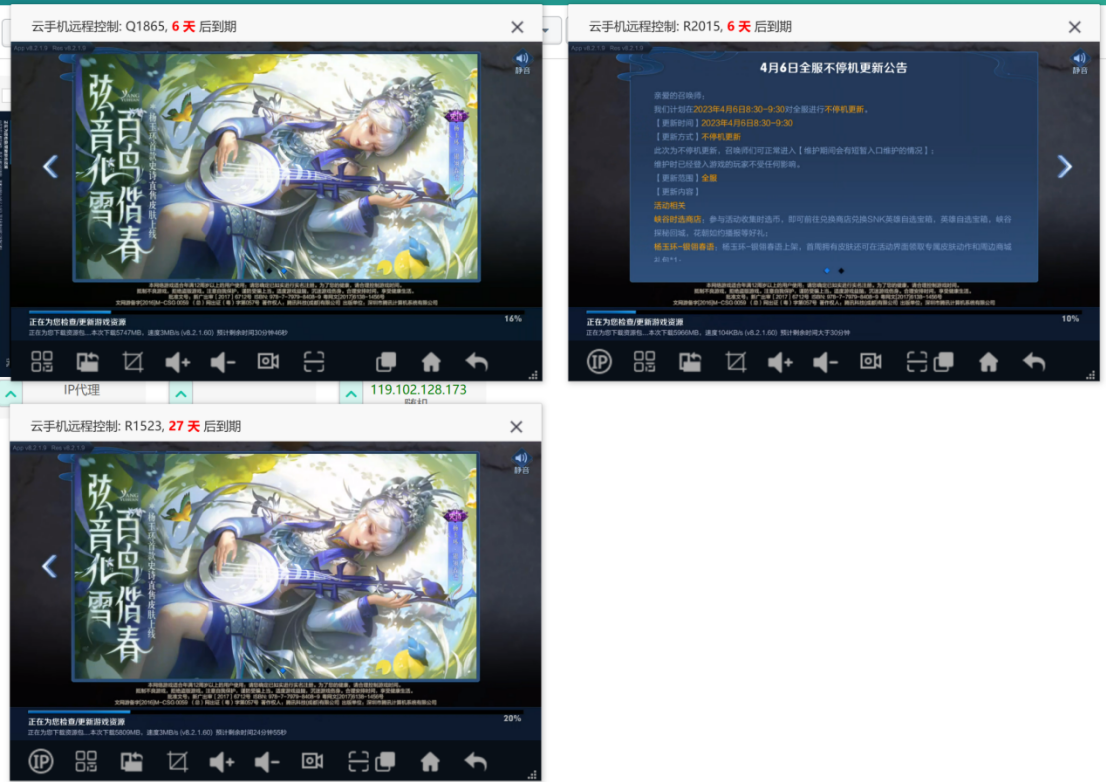Click the home icon in Q1865 window
This screenshot has height=782, width=1106.
coord(431,361)
